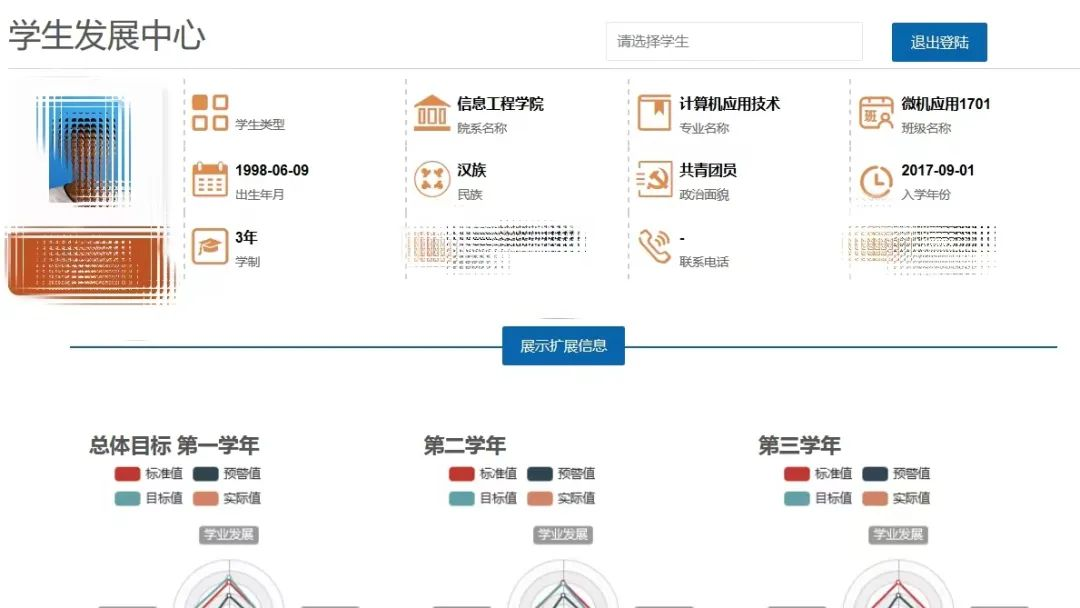
Task: Click the birth date calendar icon
Action: coord(210,180)
